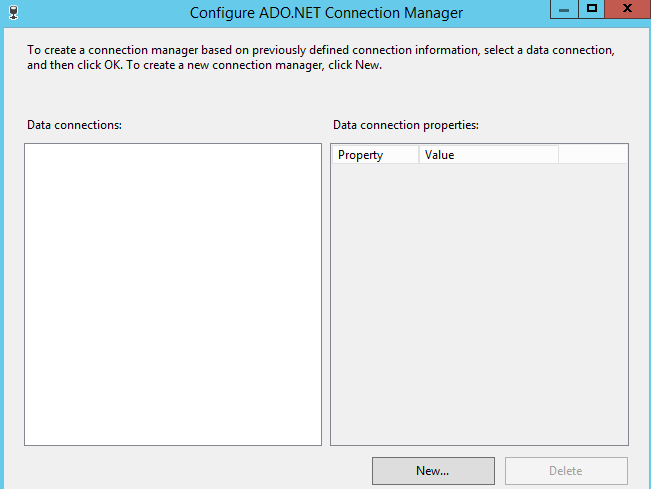This screenshot has height=489, width=651.
Task: Click the New... button
Action: (433, 470)
